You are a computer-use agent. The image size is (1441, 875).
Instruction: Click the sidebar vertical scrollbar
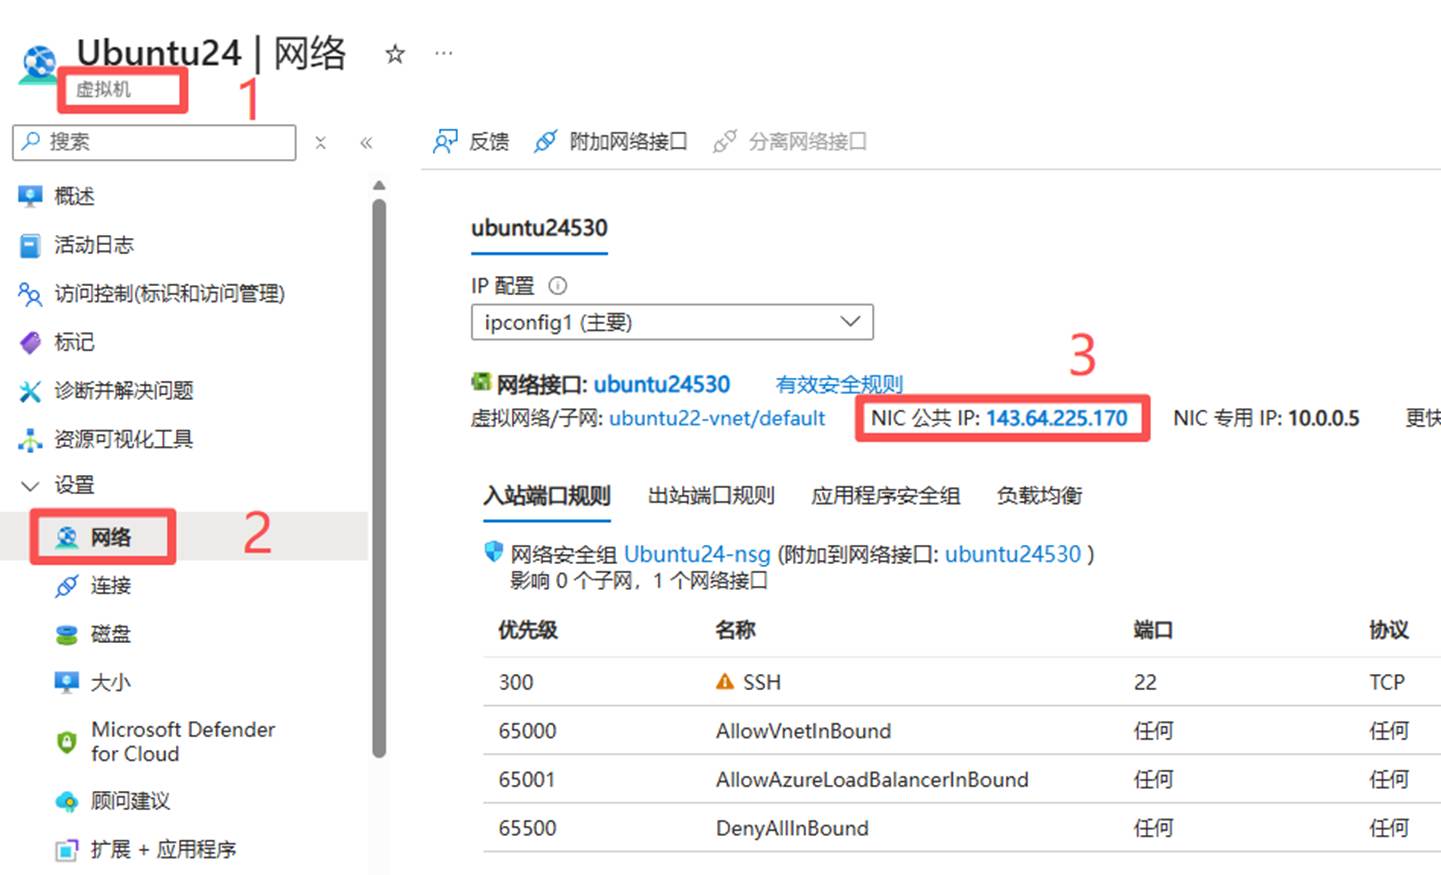pos(379,478)
